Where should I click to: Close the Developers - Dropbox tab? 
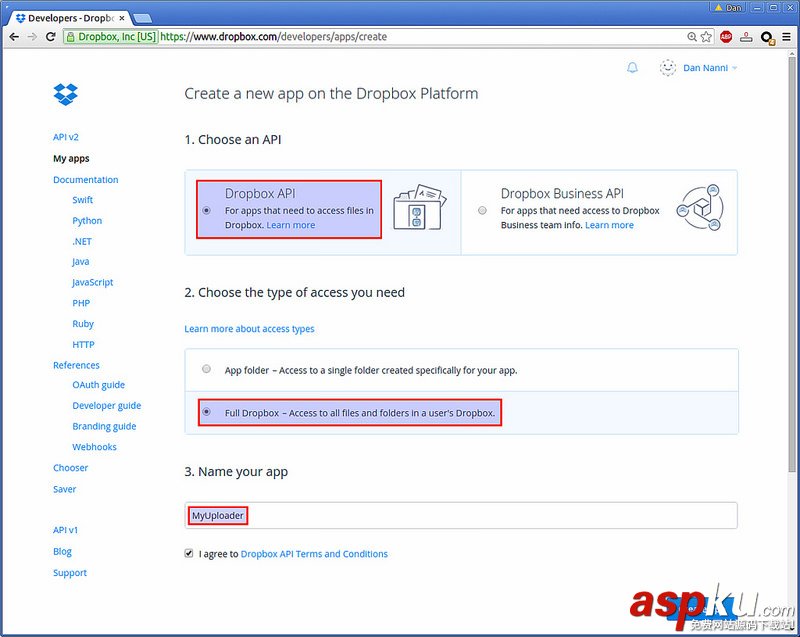tap(121, 18)
